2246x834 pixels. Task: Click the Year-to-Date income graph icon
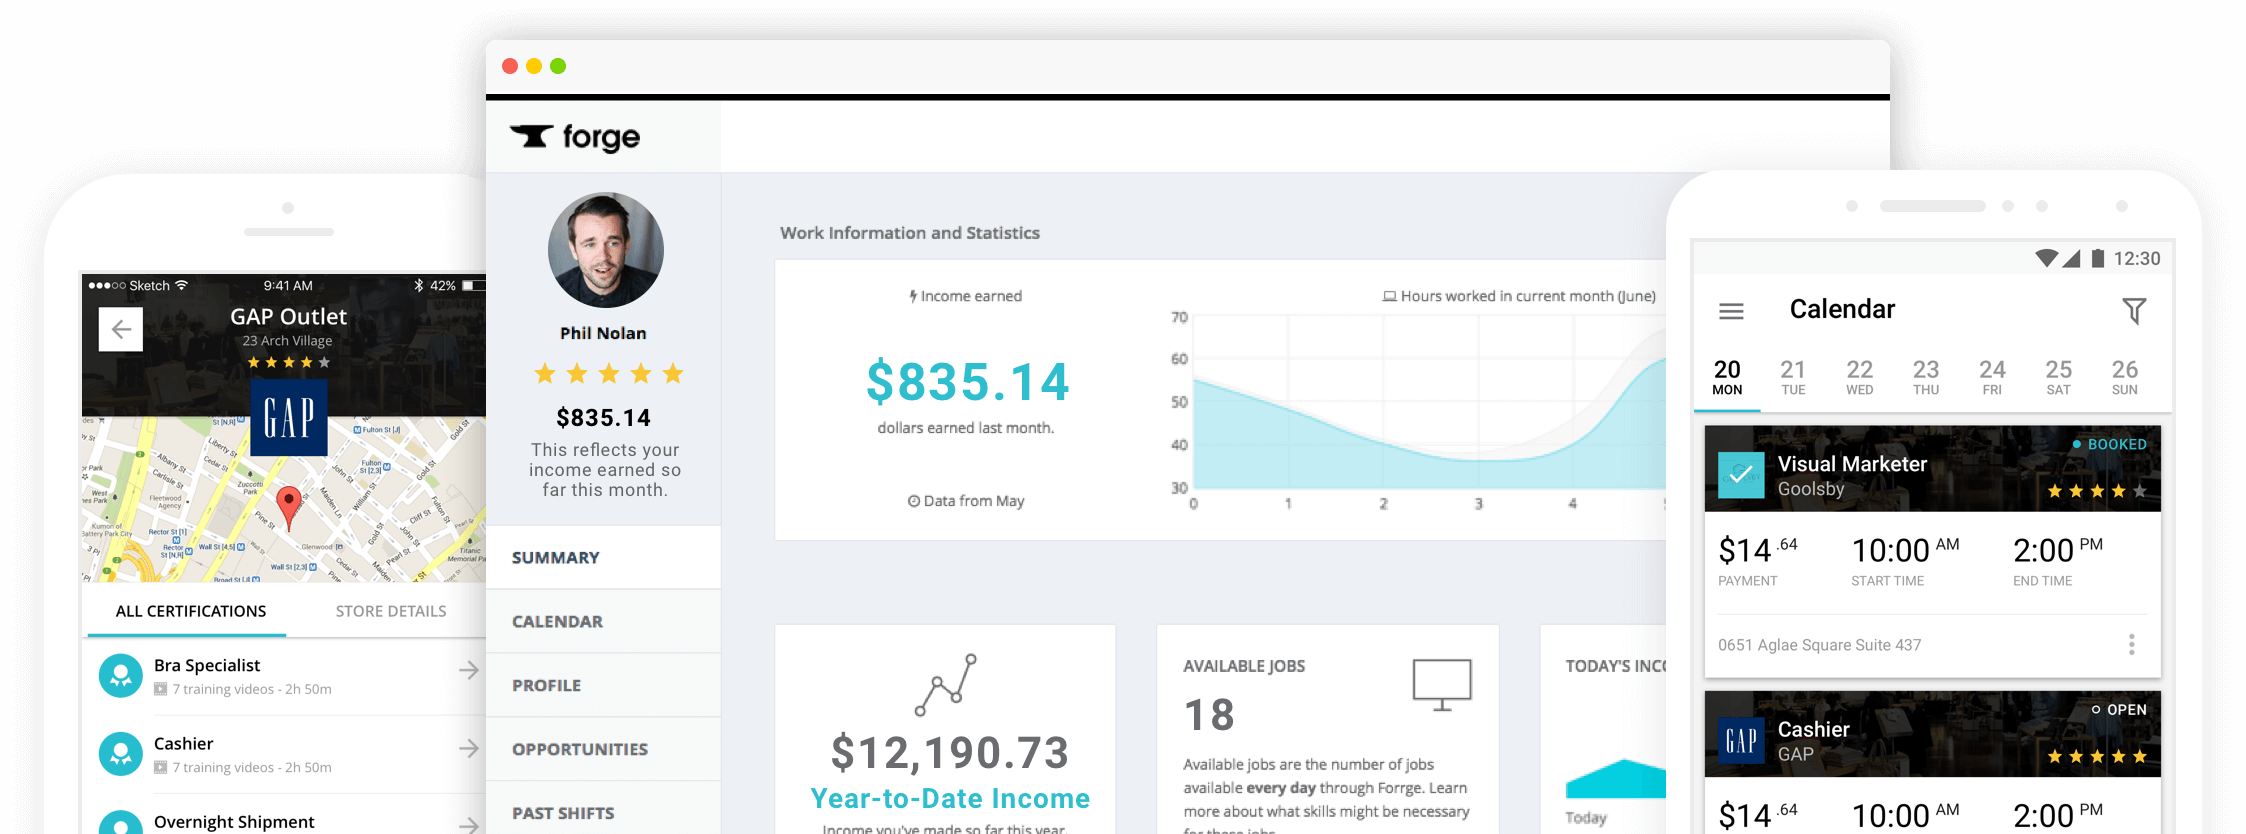pyautogui.click(x=945, y=685)
